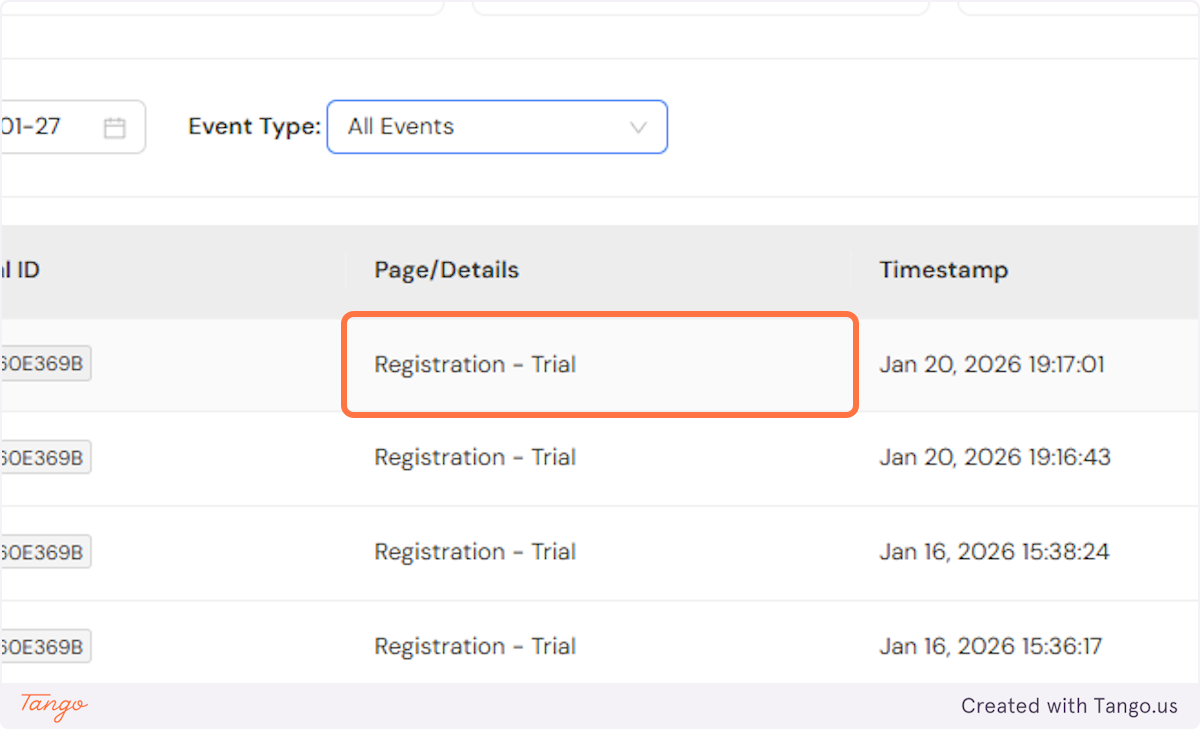Click the Tango logo in the footer
The height and width of the screenshot is (729, 1200).
49,707
